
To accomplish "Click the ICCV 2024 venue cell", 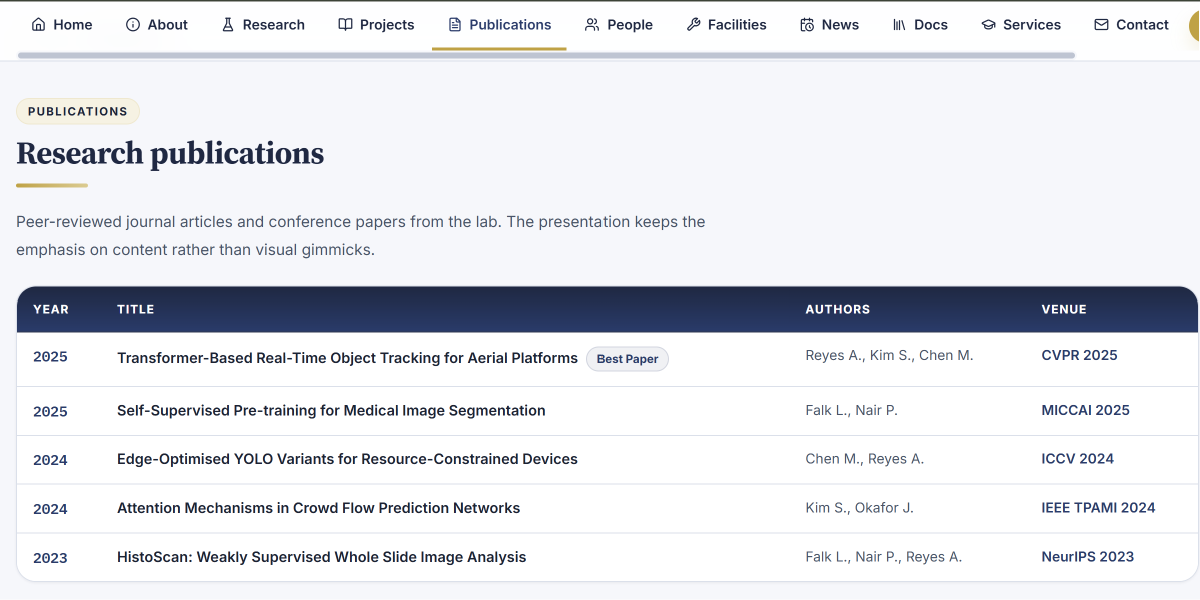I will (1077, 459).
